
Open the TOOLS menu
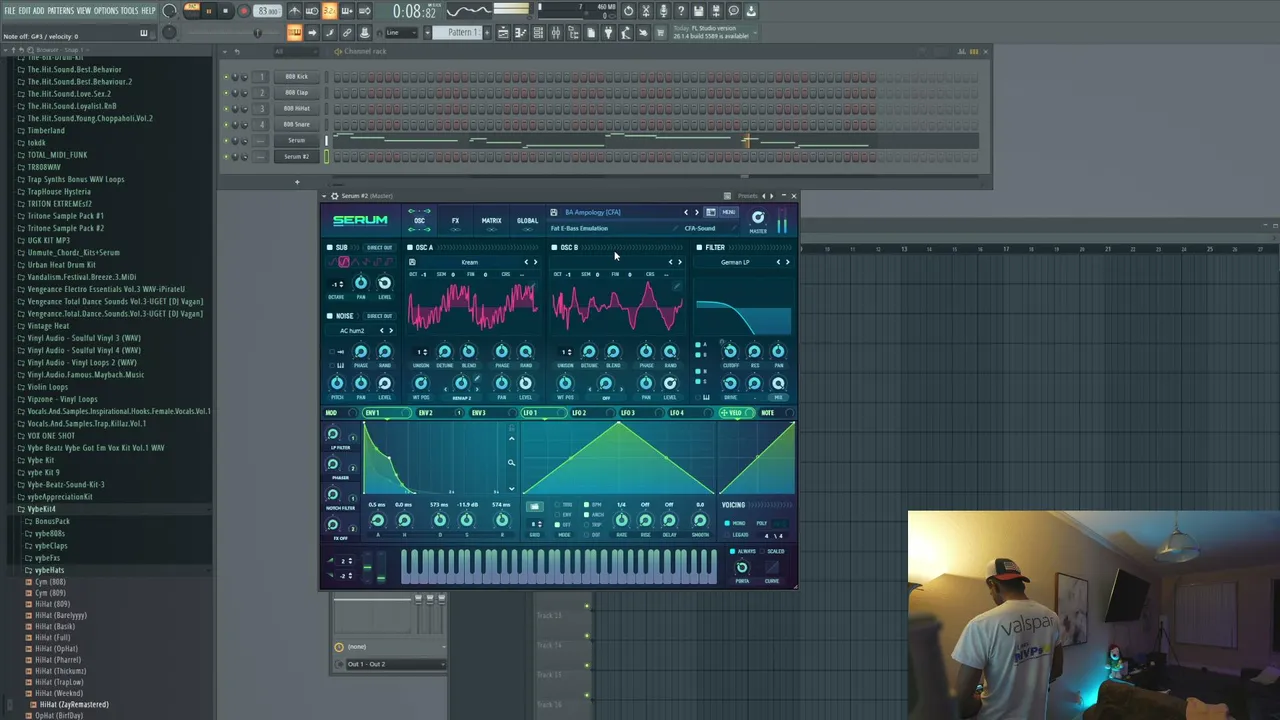click(130, 11)
